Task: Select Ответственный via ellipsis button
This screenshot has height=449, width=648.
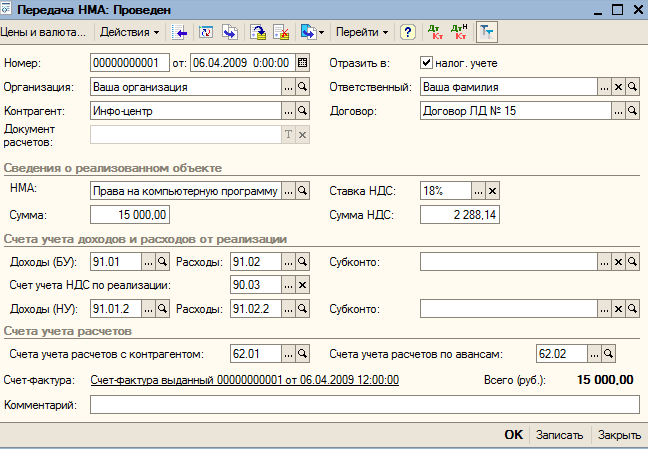Action: [x=604, y=87]
